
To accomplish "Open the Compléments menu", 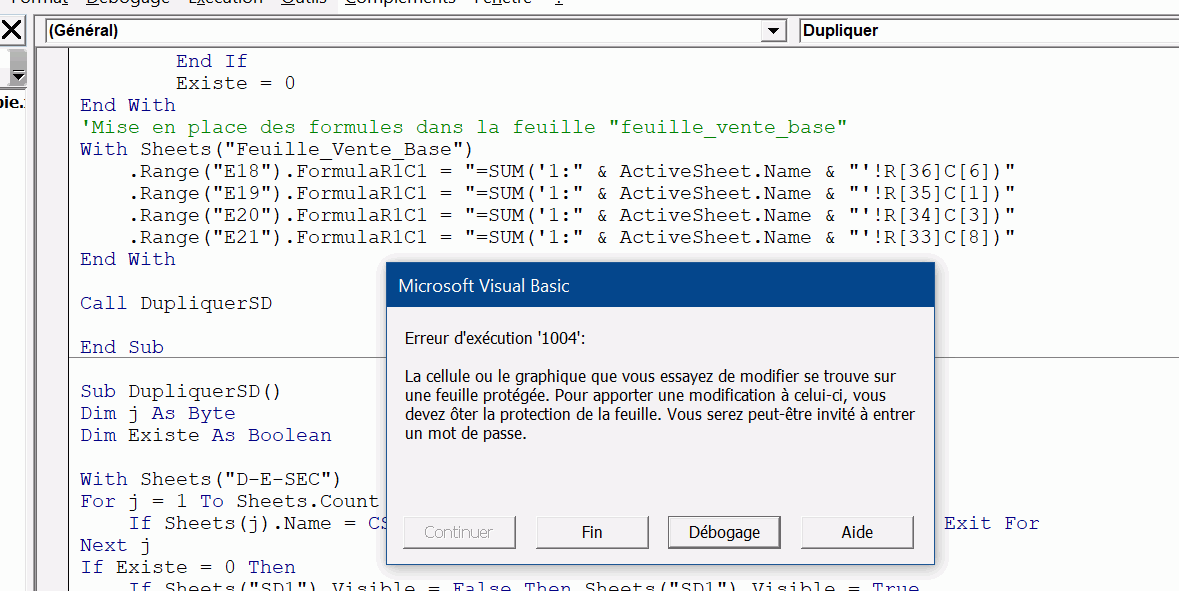I will (x=400, y=2).
